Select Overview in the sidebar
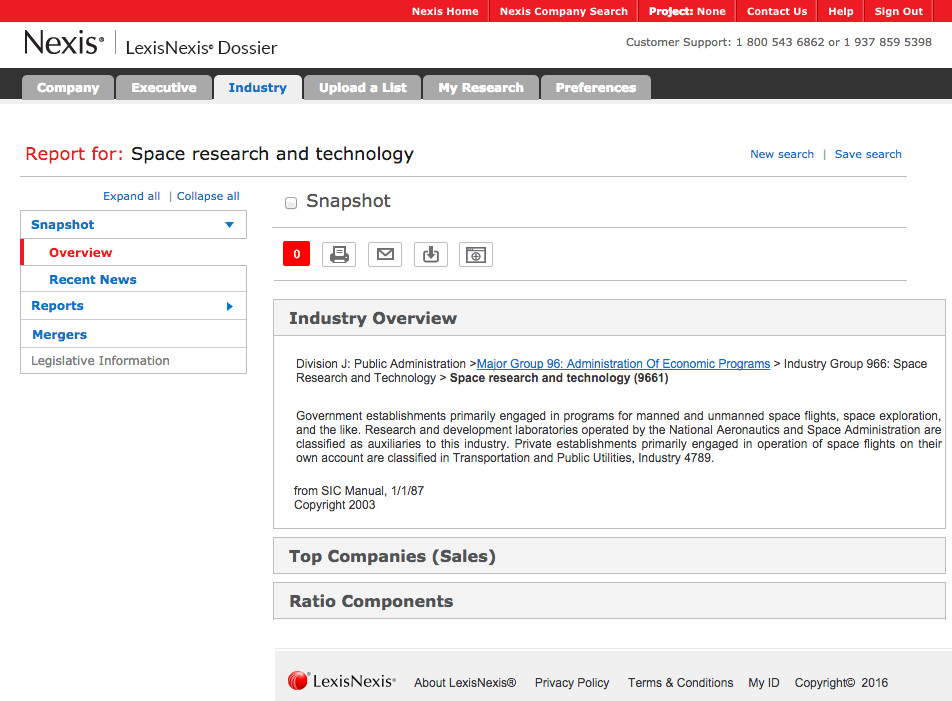The height and width of the screenshot is (701, 952). point(81,252)
